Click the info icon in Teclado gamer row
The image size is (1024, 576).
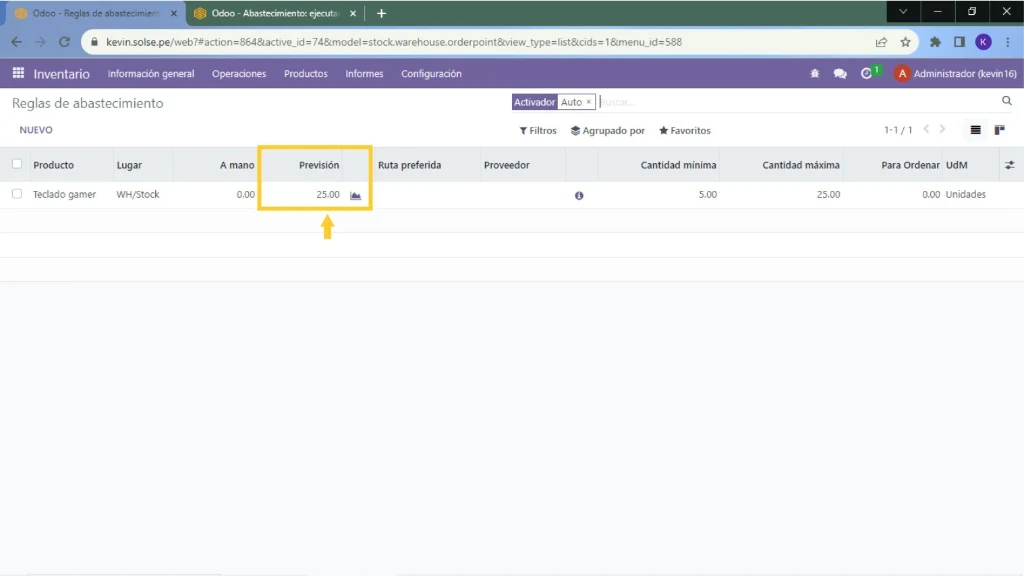pyautogui.click(x=579, y=195)
